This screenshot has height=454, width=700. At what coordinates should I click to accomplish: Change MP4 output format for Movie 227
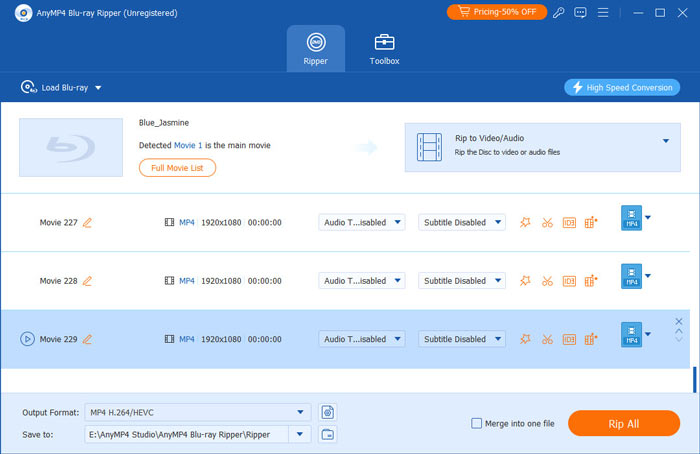[x=636, y=218]
